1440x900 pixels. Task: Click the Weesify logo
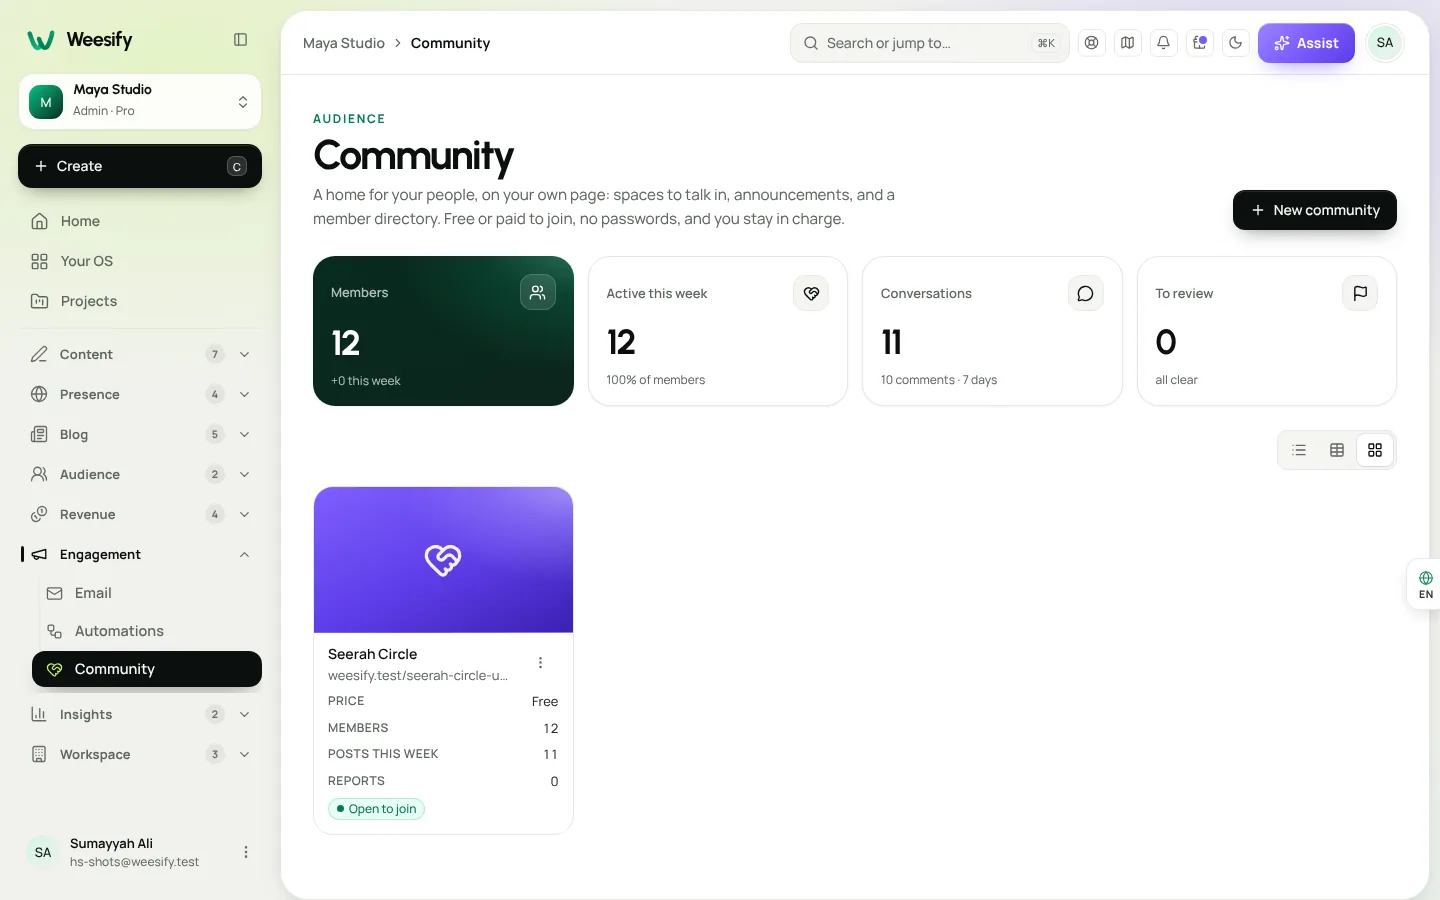80,40
